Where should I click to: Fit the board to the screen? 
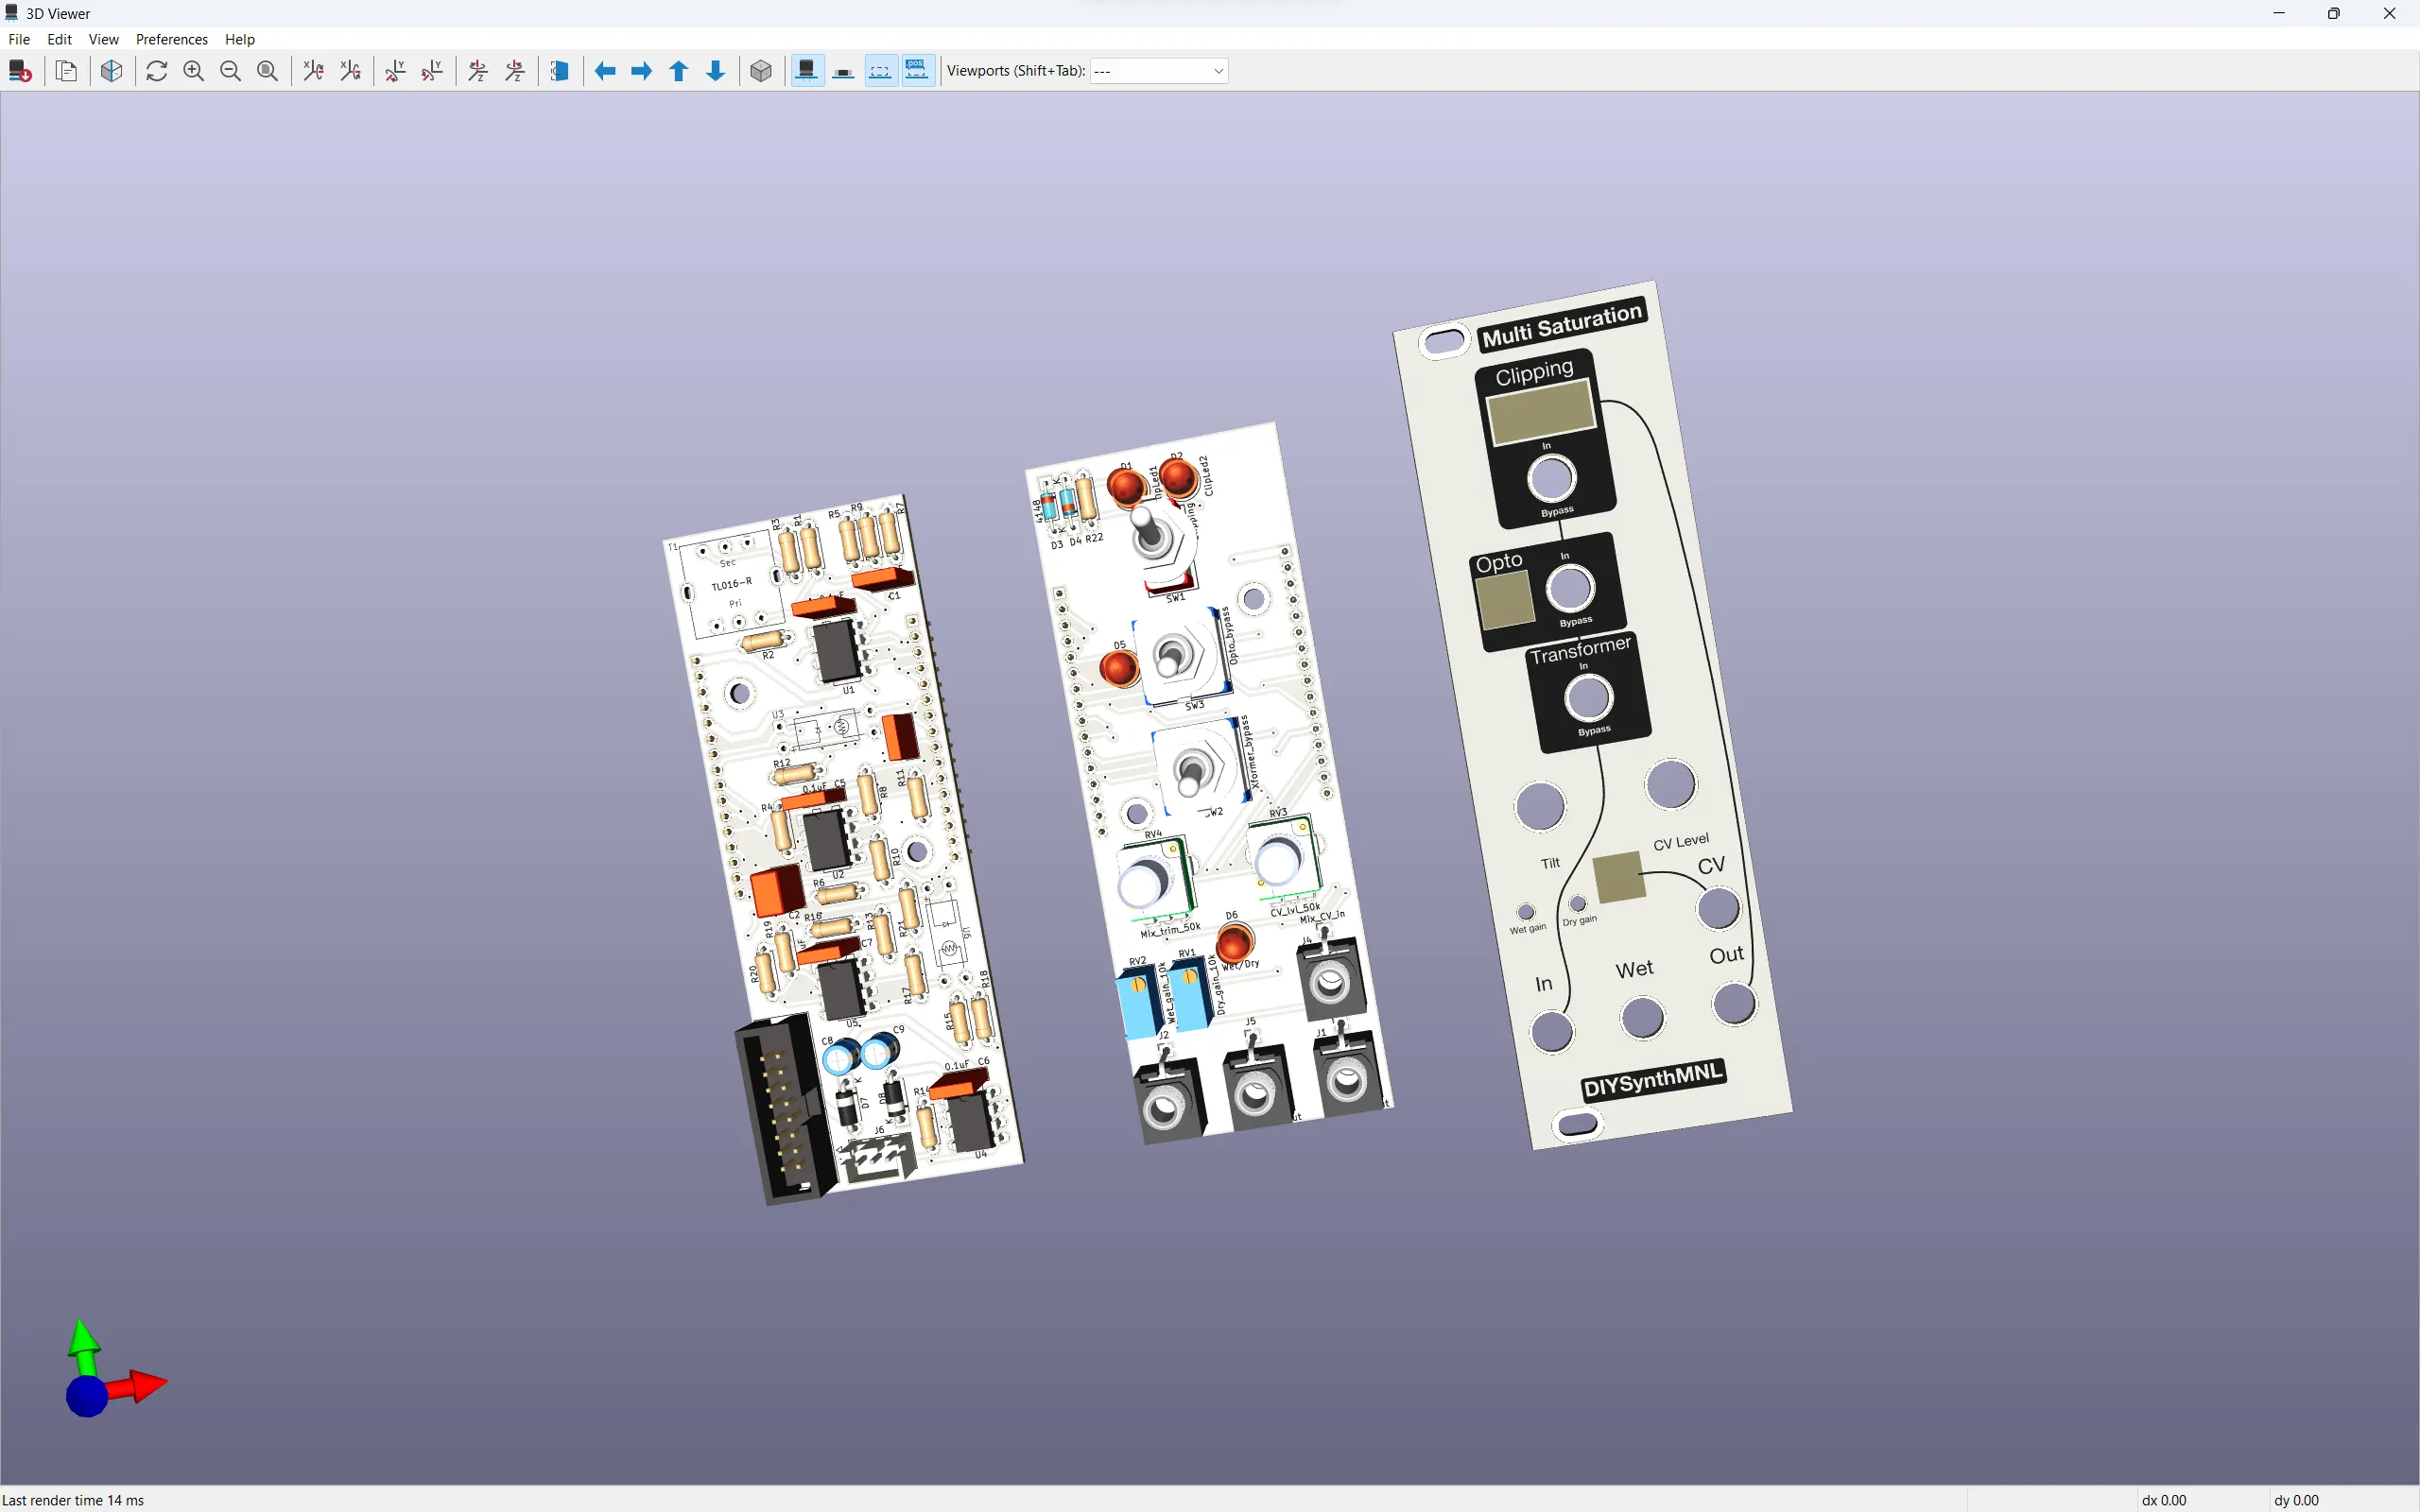click(268, 70)
